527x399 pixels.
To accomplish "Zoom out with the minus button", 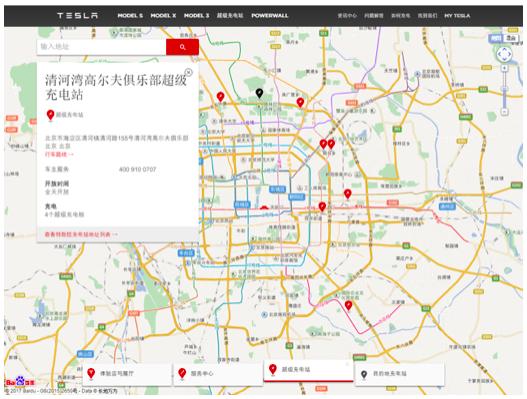I will coord(504,112).
